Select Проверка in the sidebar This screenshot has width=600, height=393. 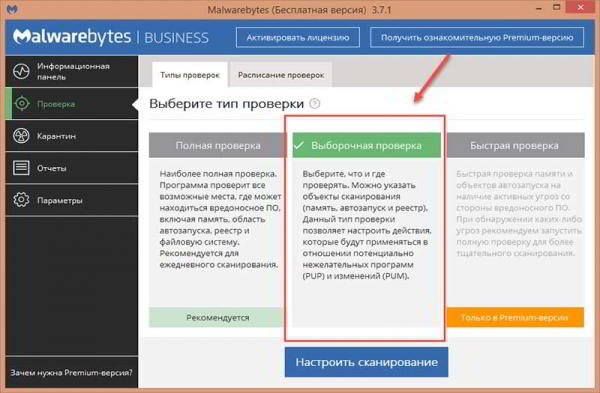pyautogui.click(x=72, y=103)
